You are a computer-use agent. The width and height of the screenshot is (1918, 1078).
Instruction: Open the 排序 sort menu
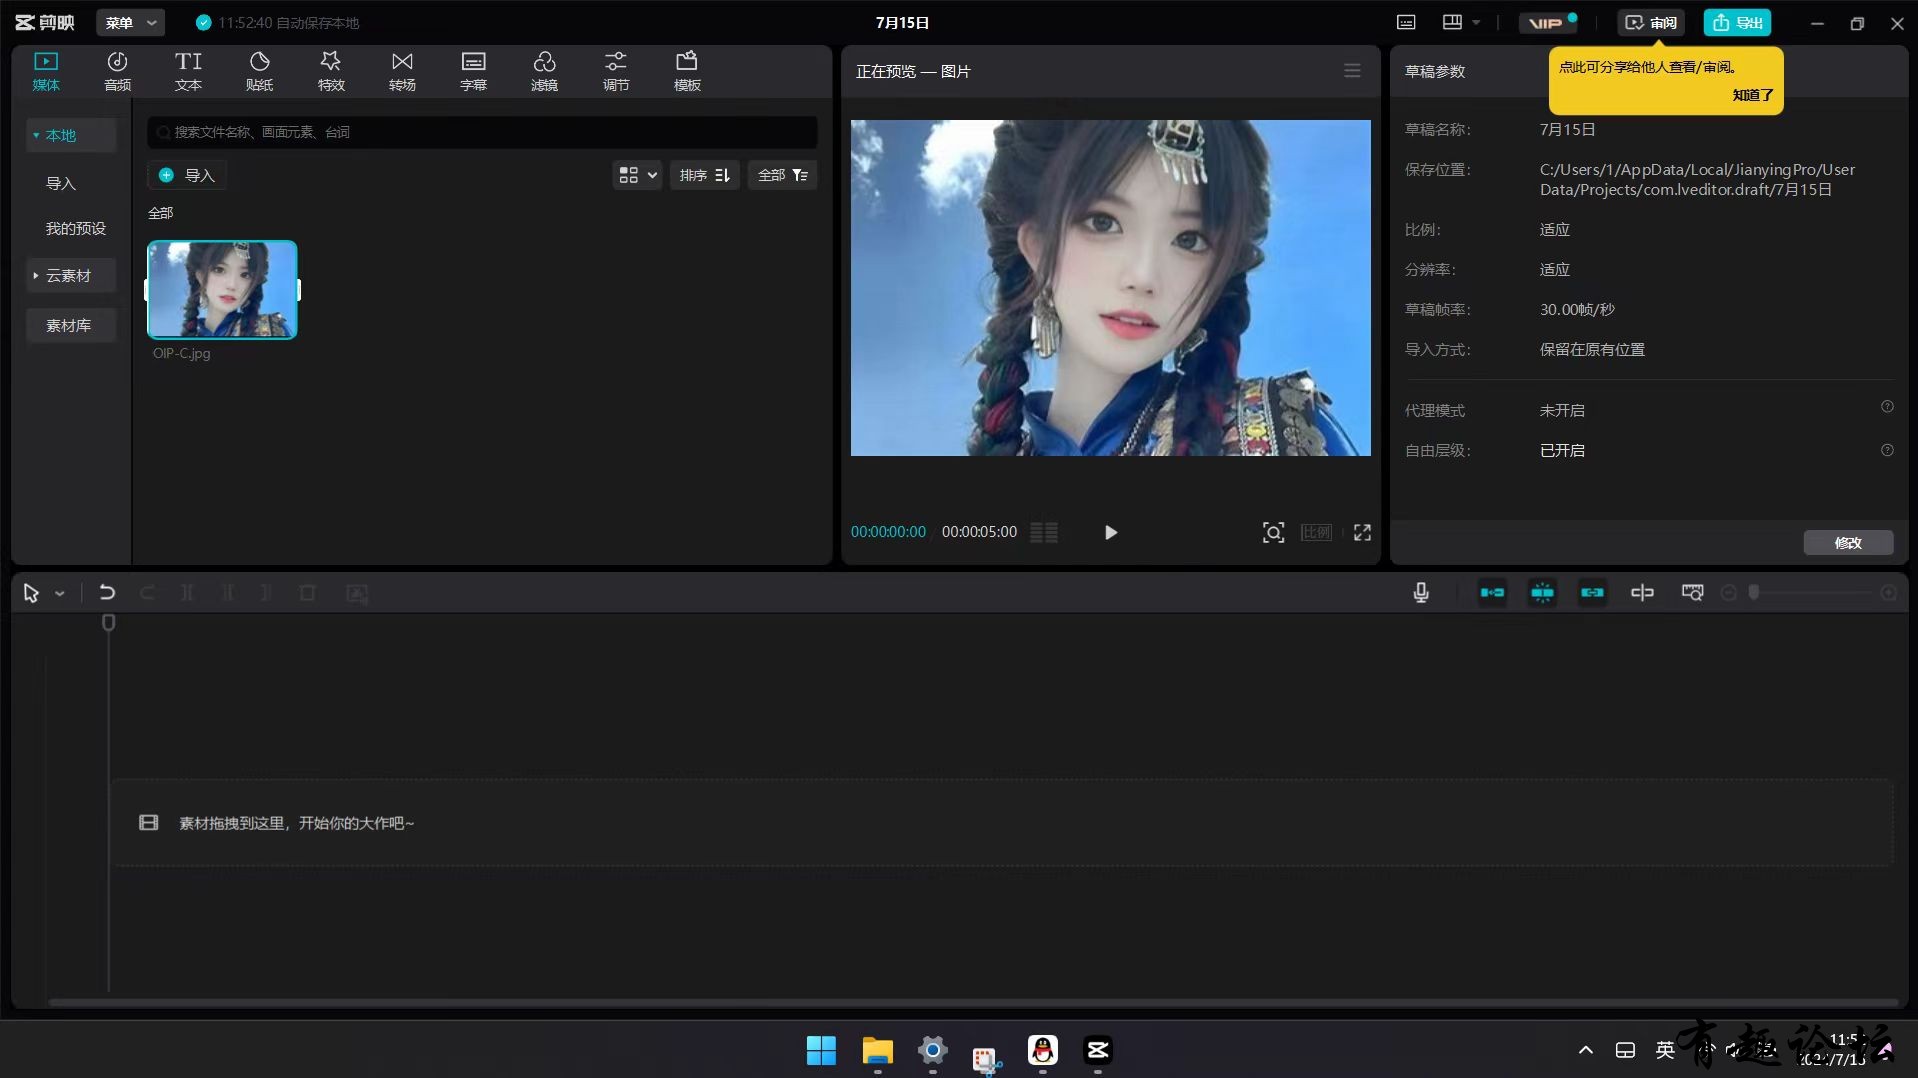tap(704, 175)
